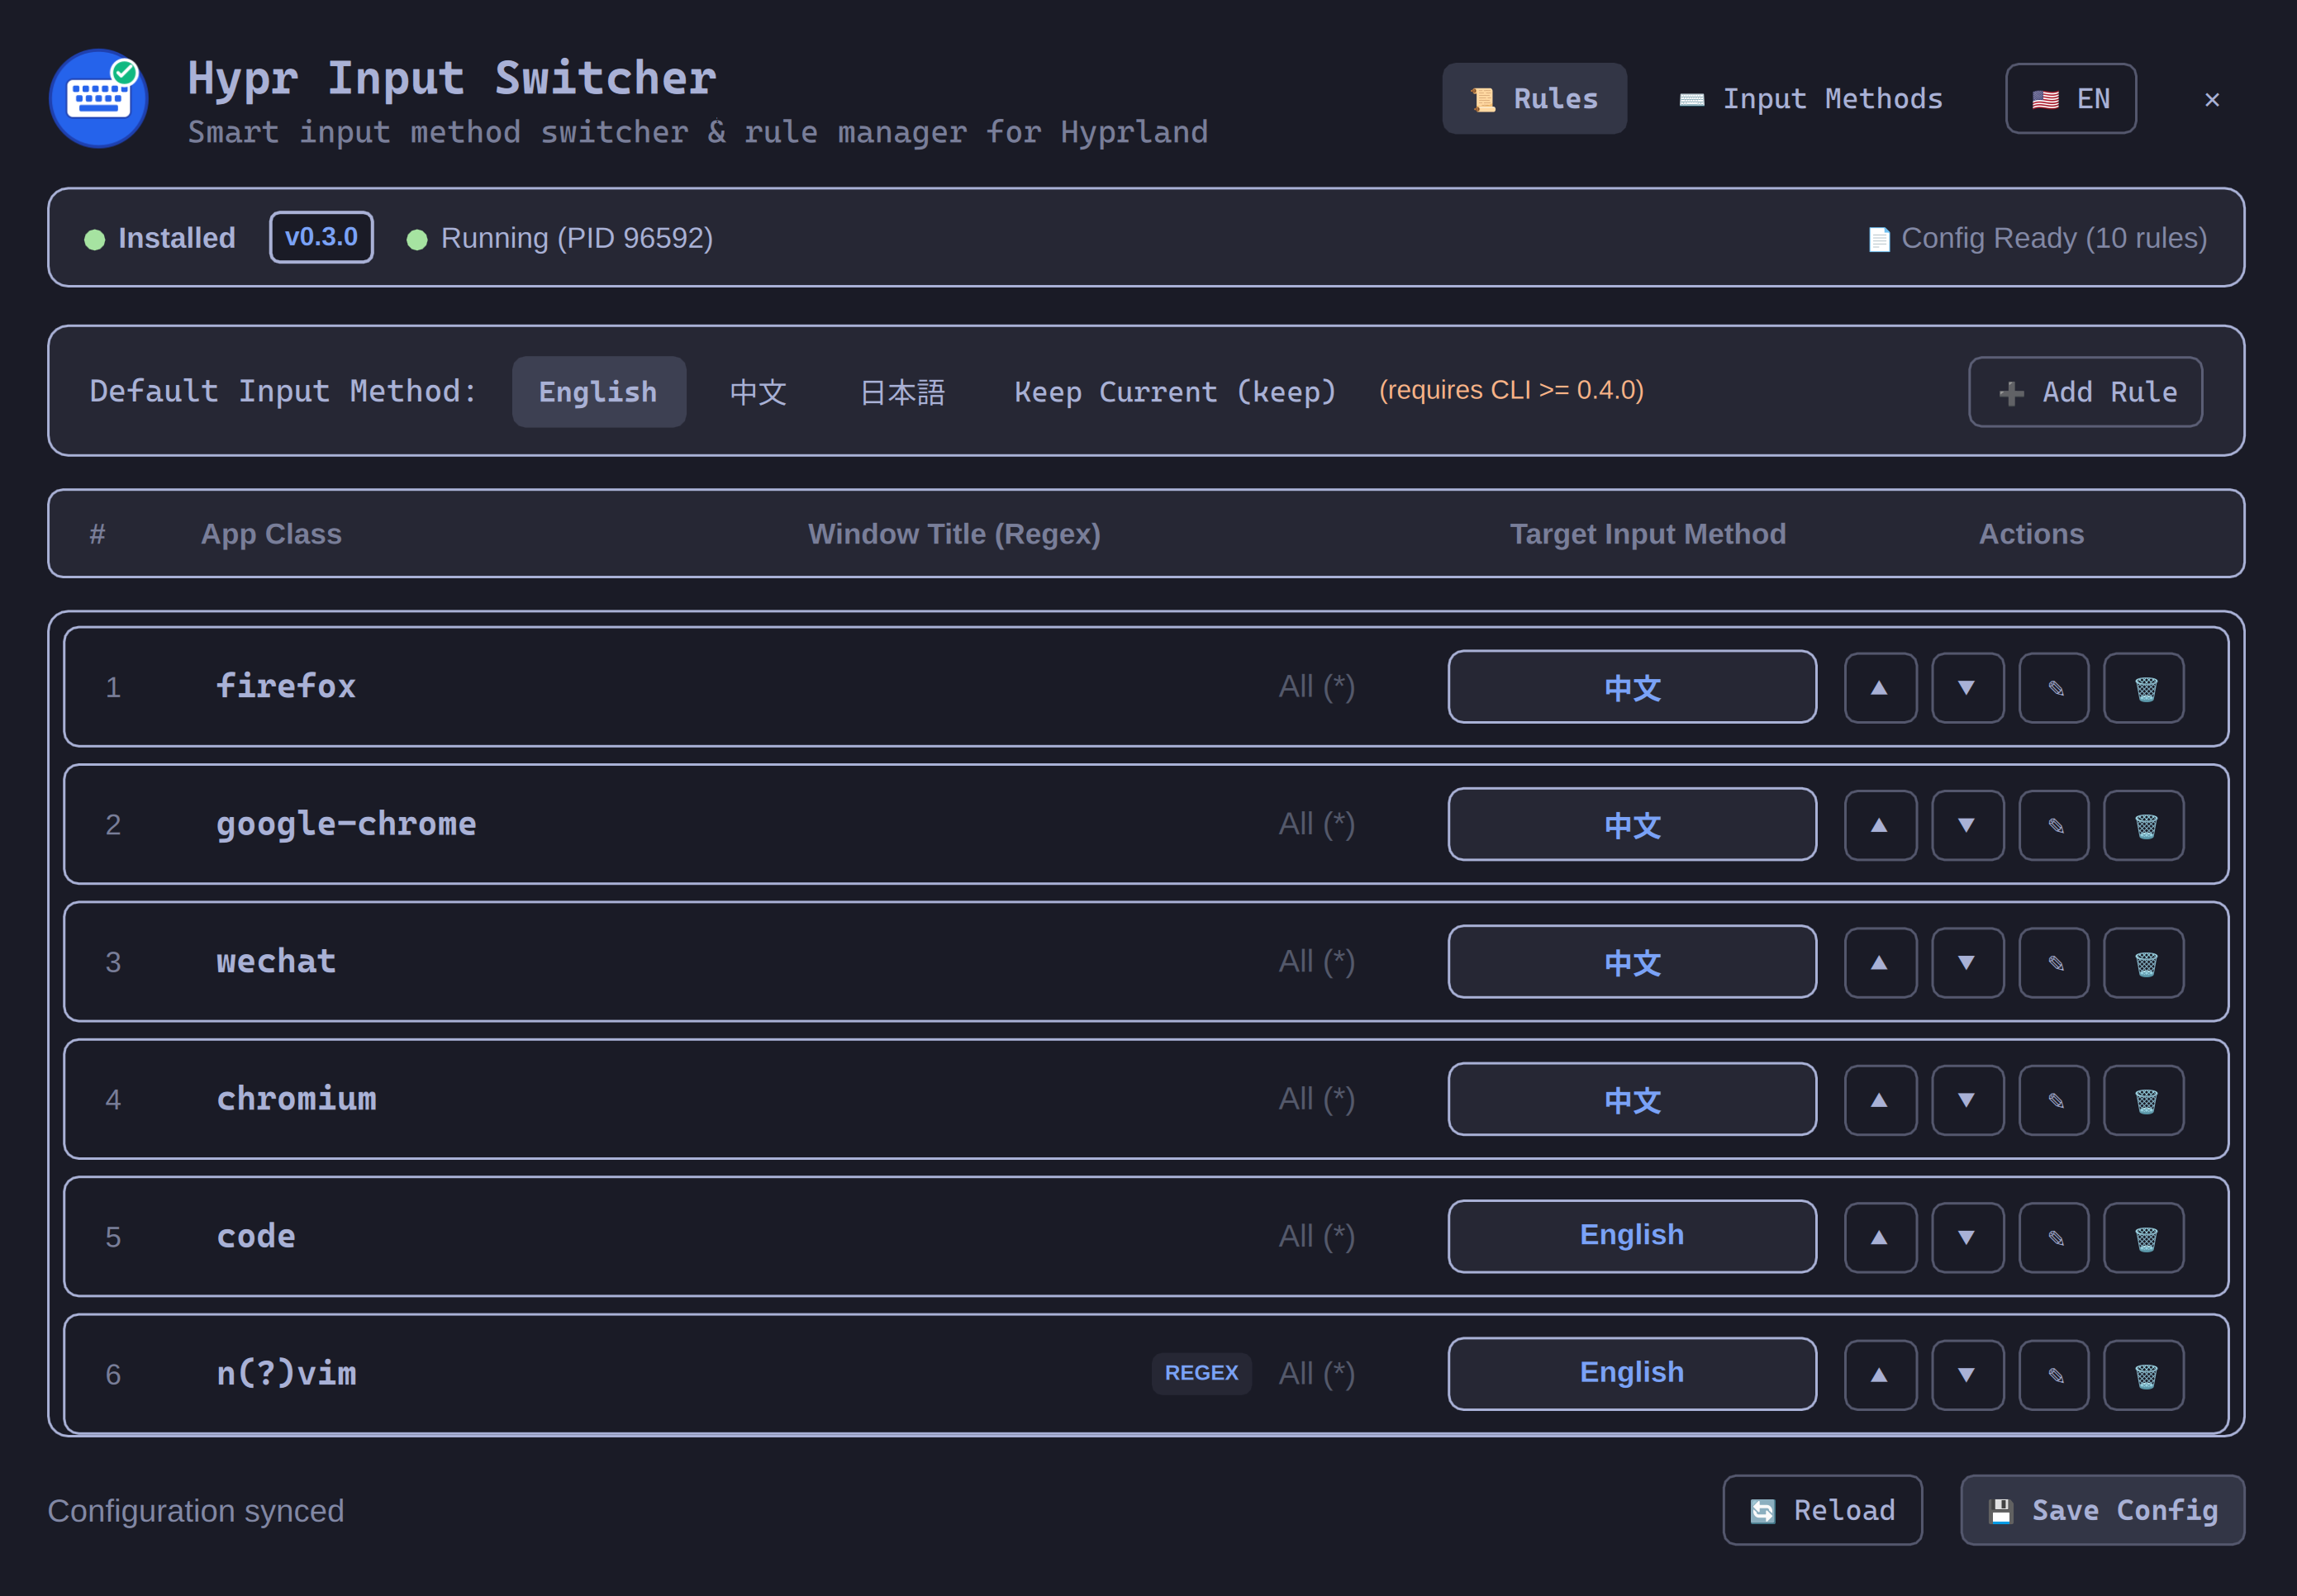This screenshot has width=2297, height=1596.
Task: Edit the firefox rule
Action: pos(2054,687)
